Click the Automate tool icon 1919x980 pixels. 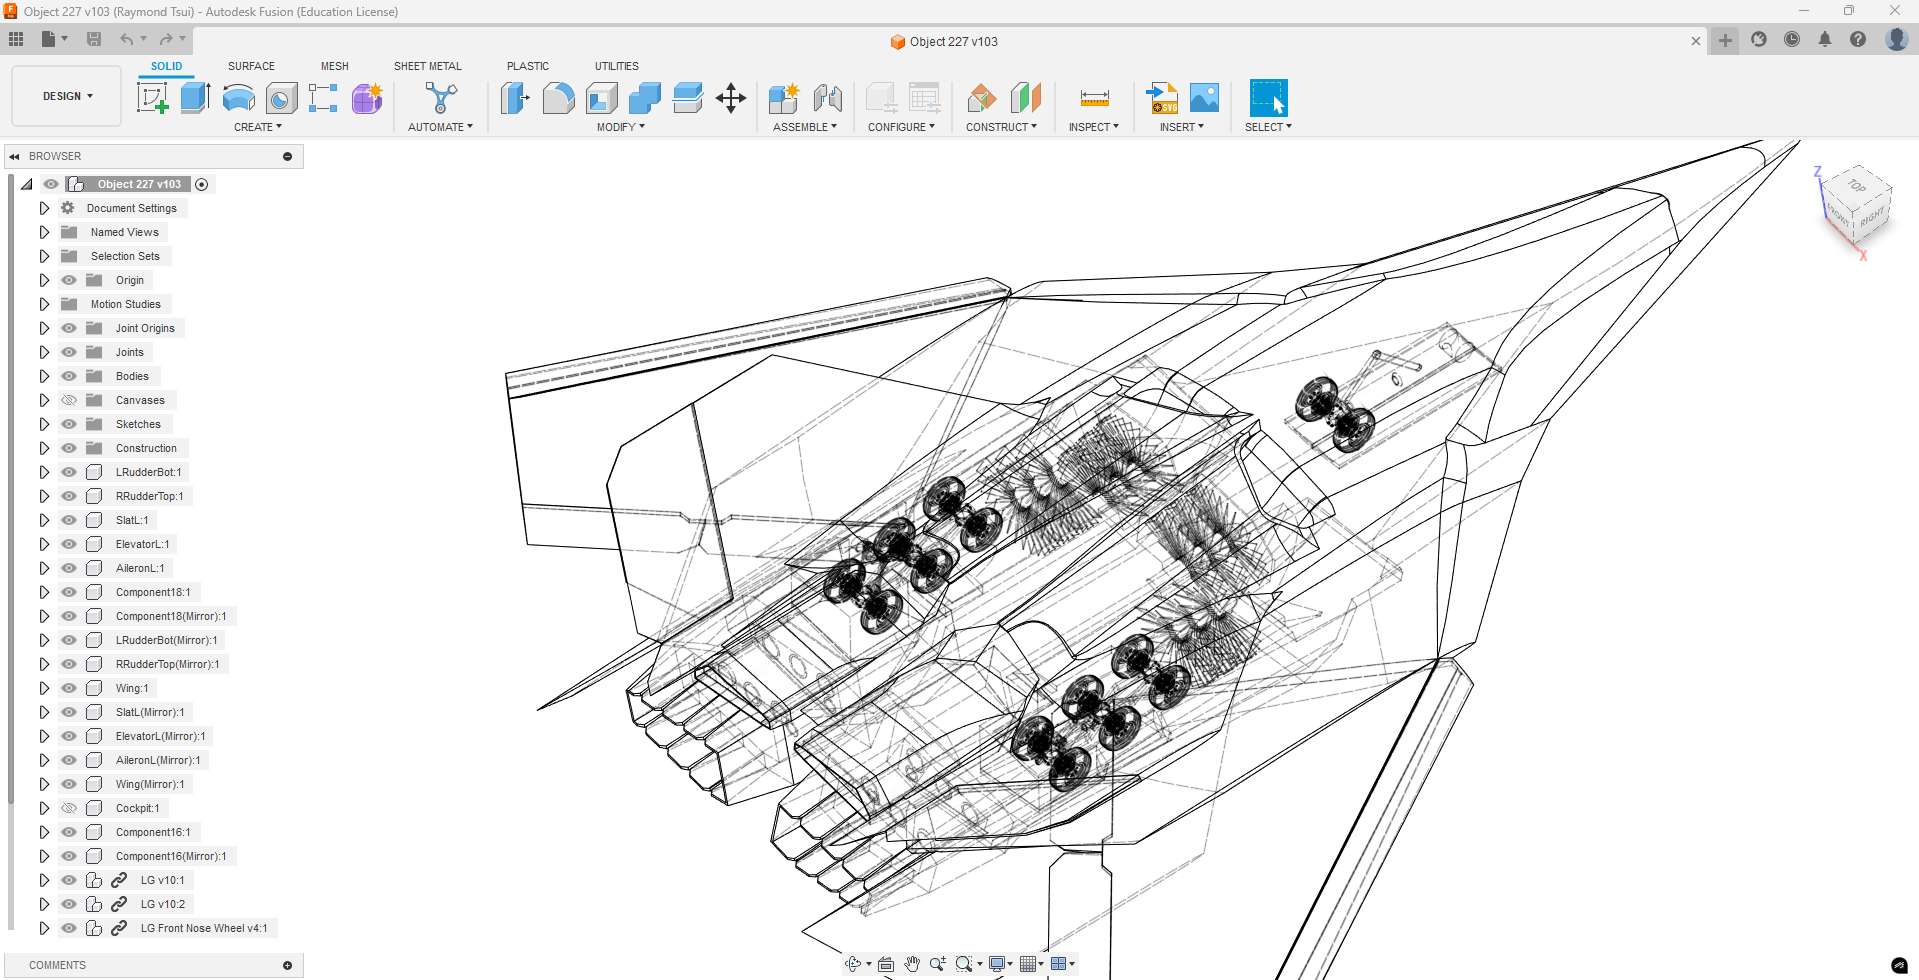[440, 98]
